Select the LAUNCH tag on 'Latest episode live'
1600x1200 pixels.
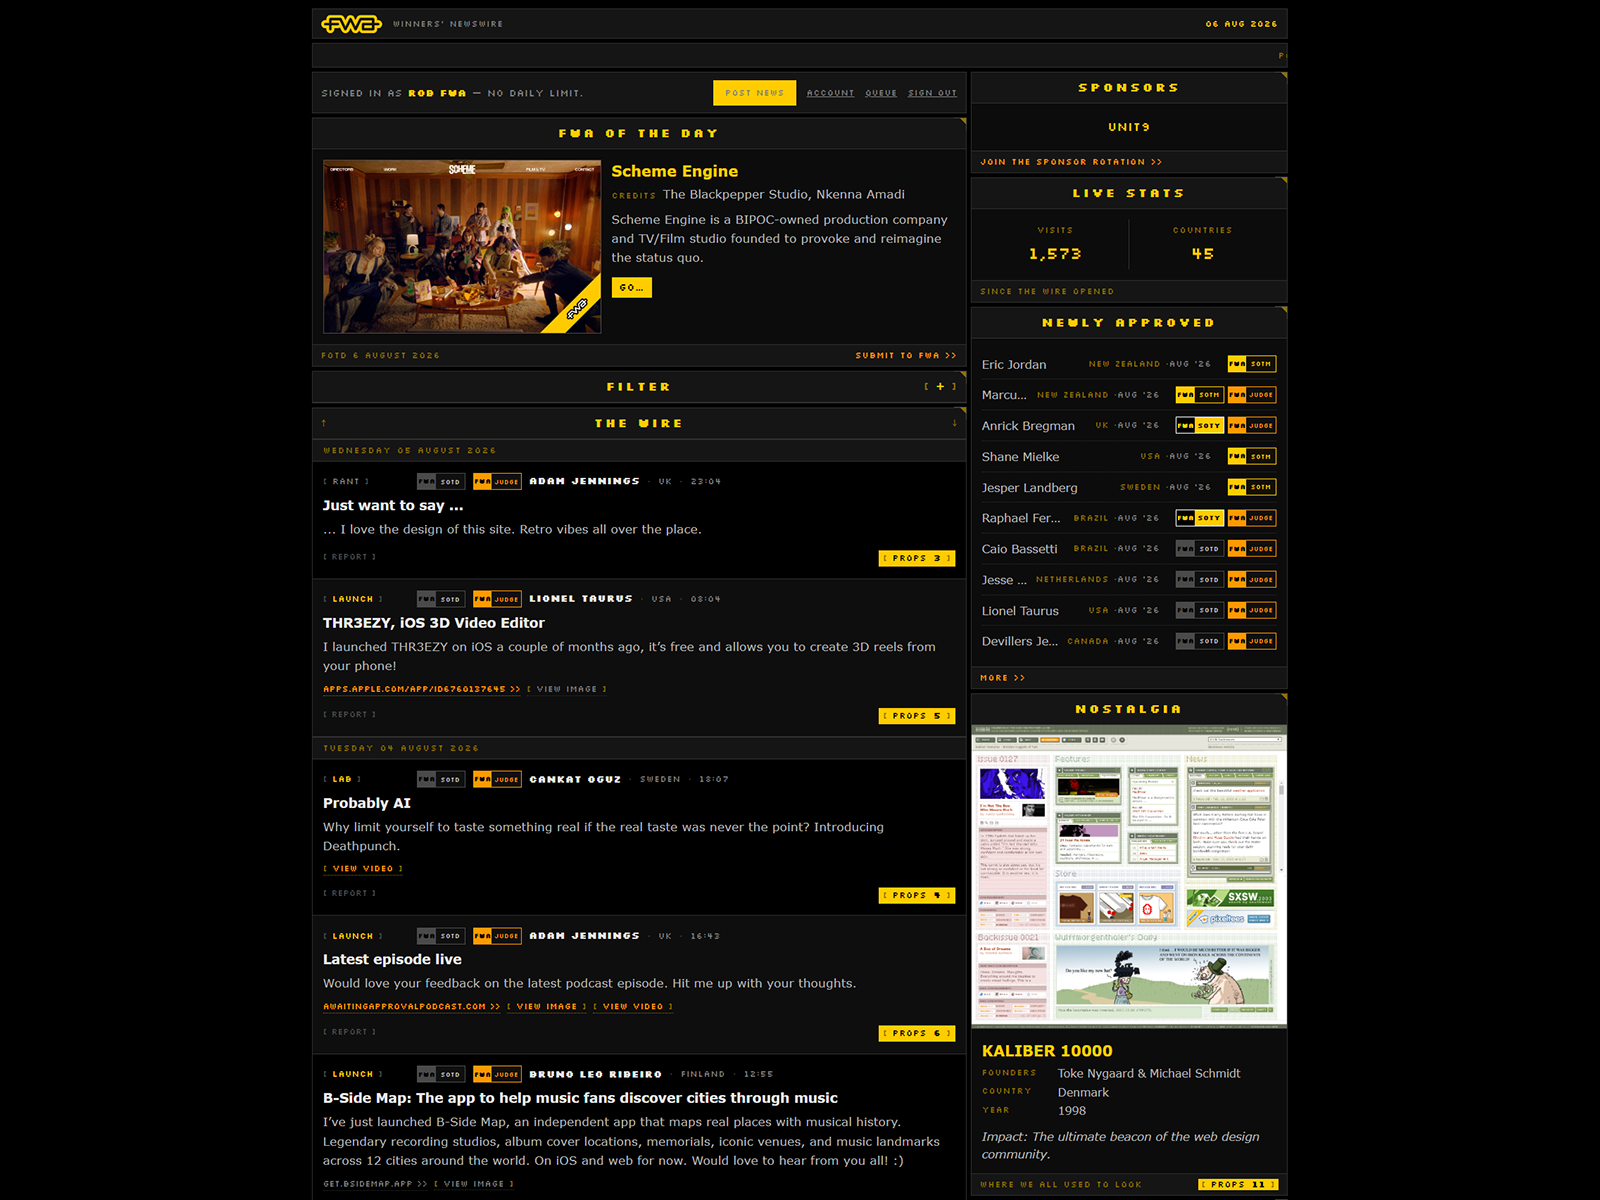353,936
